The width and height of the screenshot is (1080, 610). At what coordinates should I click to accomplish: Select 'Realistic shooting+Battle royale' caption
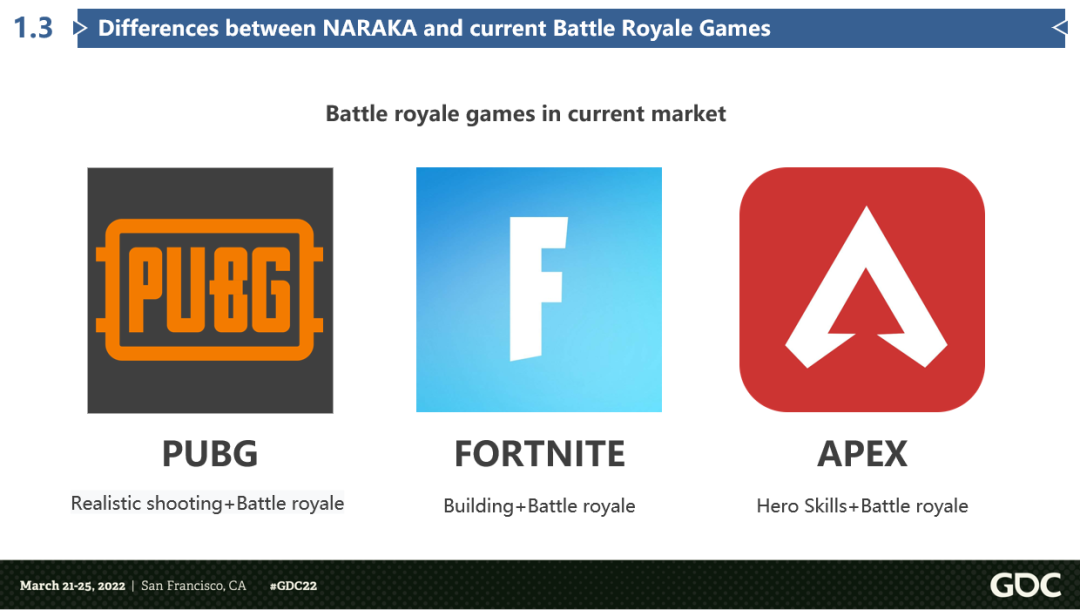[207, 503]
